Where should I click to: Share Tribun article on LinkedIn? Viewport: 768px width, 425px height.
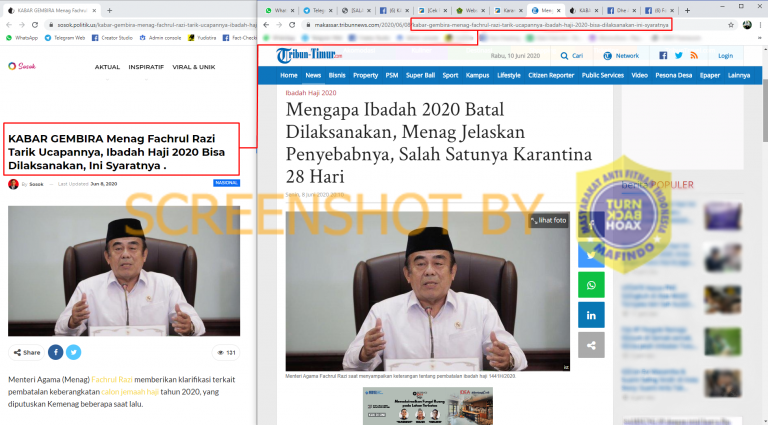pyautogui.click(x=591, y=315)
